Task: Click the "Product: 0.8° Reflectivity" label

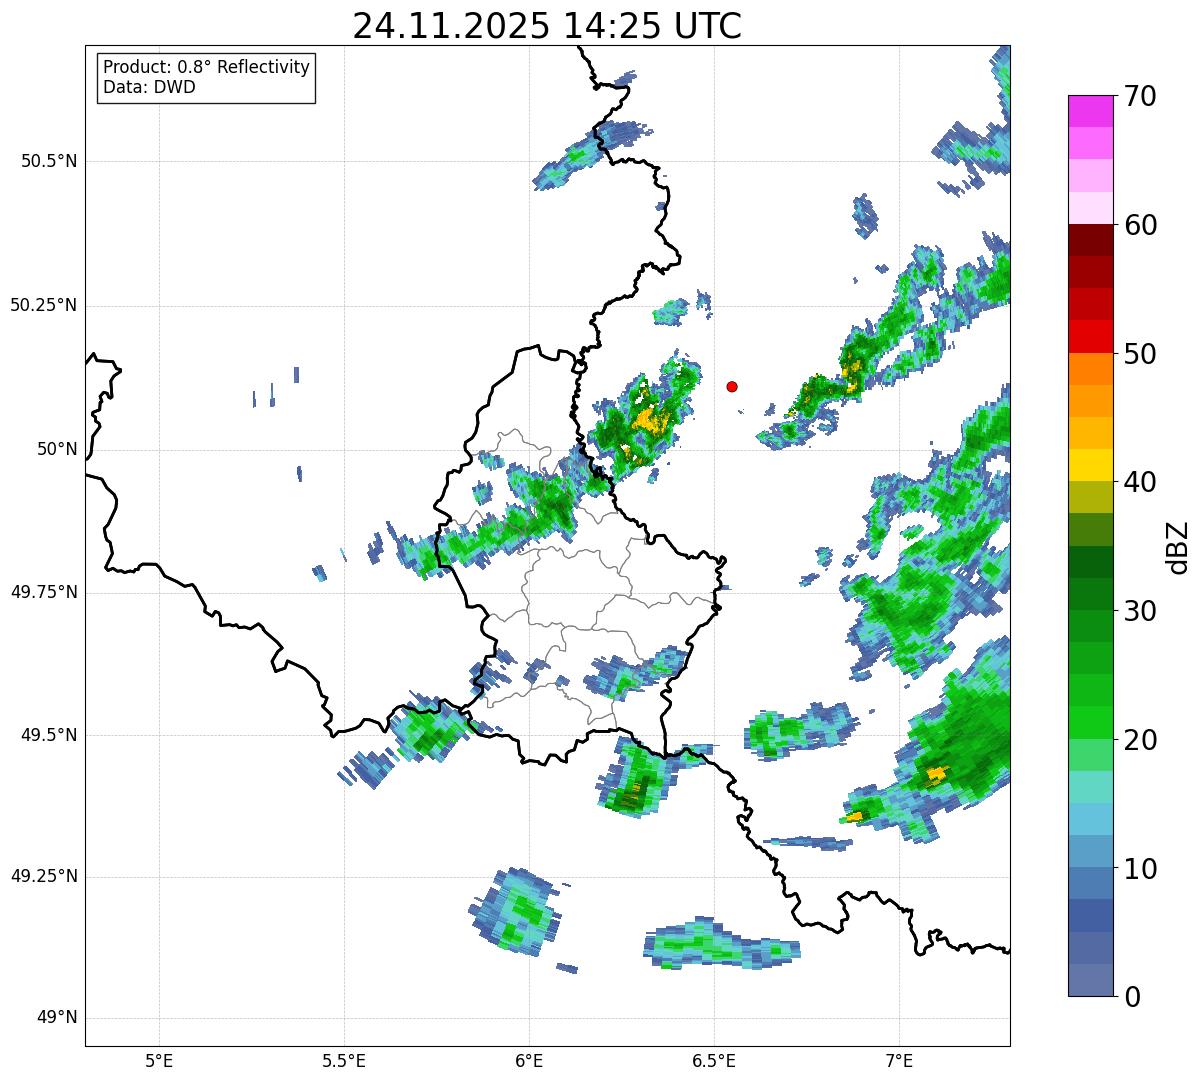Action: 207,68
